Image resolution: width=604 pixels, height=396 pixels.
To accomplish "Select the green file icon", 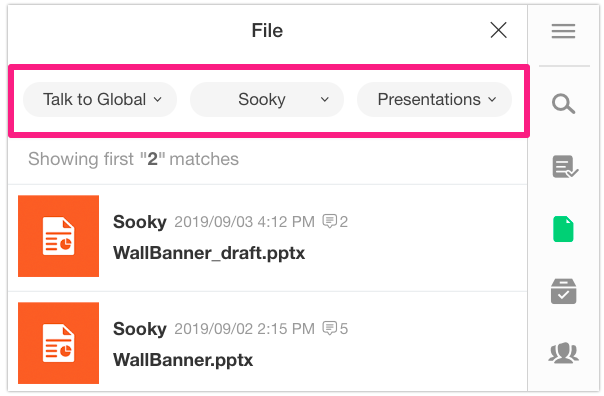I will pos(563,229).
